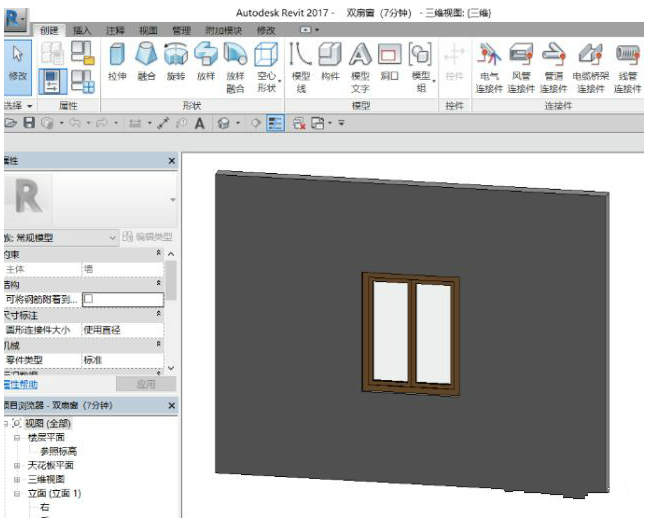This screenshot has width=651, height=527.
Task: Open the Switch Windows dropdown arrow
Action: [x=330, y=123]
